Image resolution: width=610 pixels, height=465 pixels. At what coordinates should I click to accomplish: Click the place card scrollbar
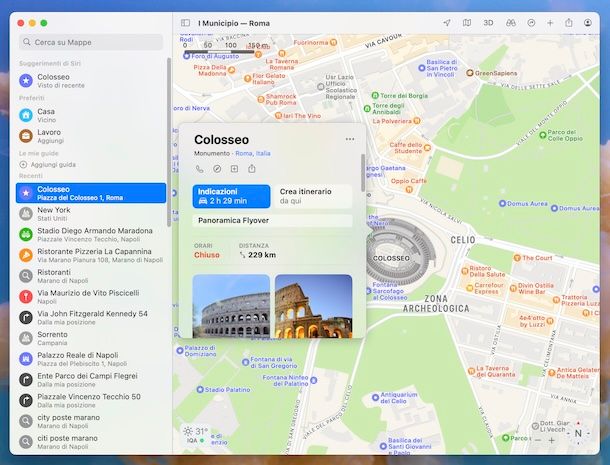coord(363,173)
